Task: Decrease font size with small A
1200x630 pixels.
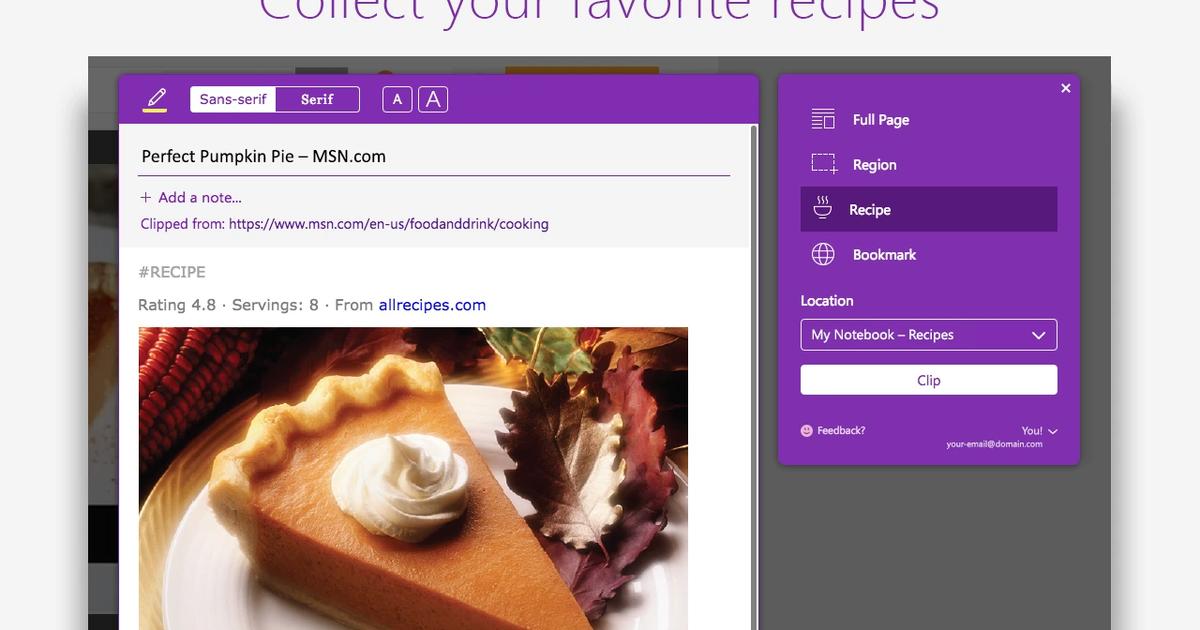Action: pos(397,99)
